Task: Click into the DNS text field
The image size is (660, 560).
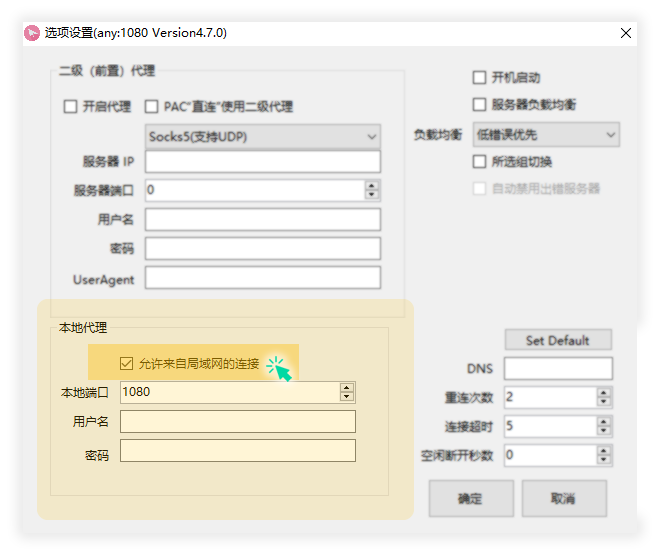Action: click(x=557, y=369)
